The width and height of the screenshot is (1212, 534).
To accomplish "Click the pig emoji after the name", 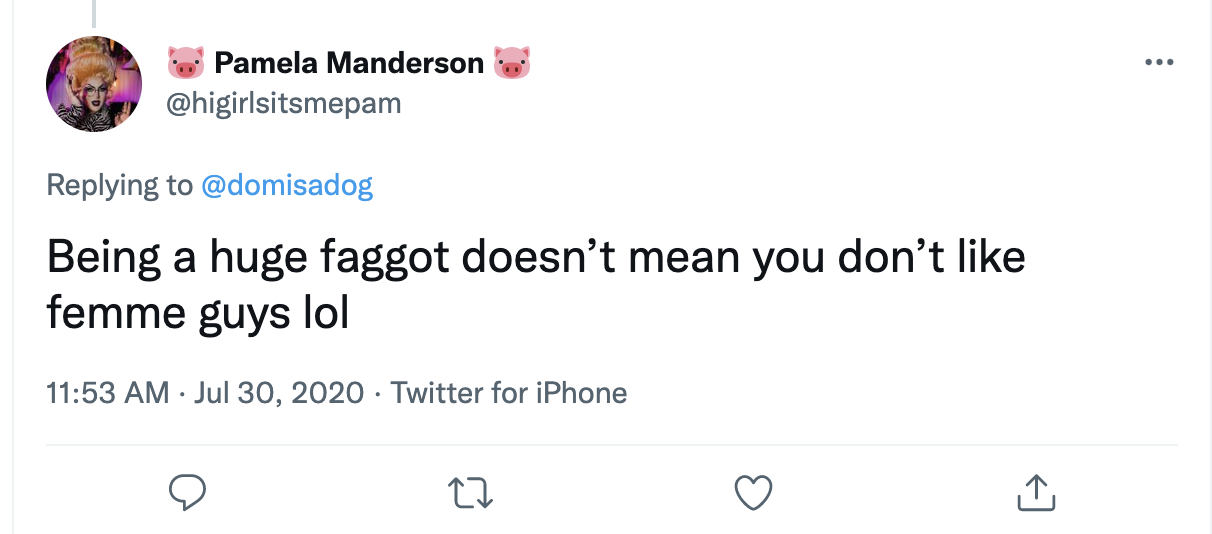I will 511,64.
